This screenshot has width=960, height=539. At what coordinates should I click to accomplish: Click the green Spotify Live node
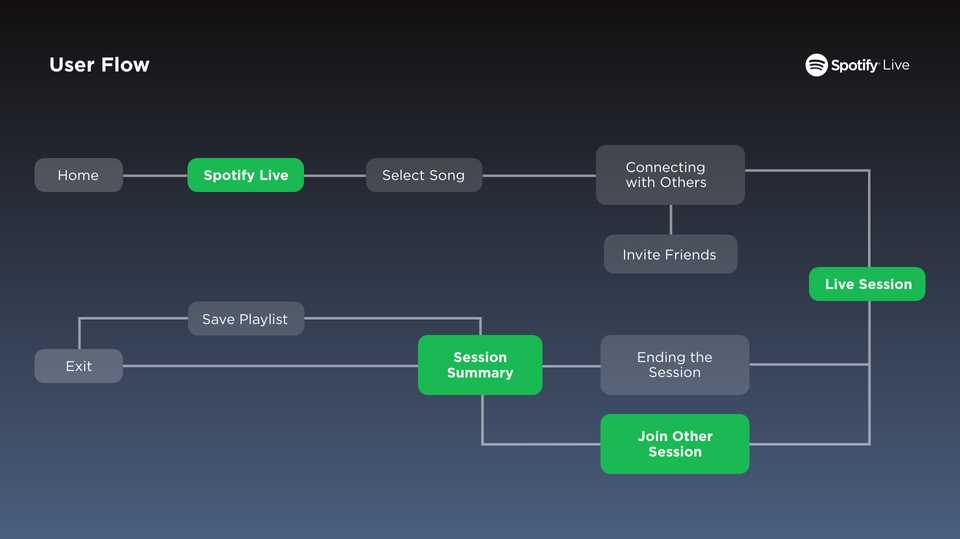[246, 175]
